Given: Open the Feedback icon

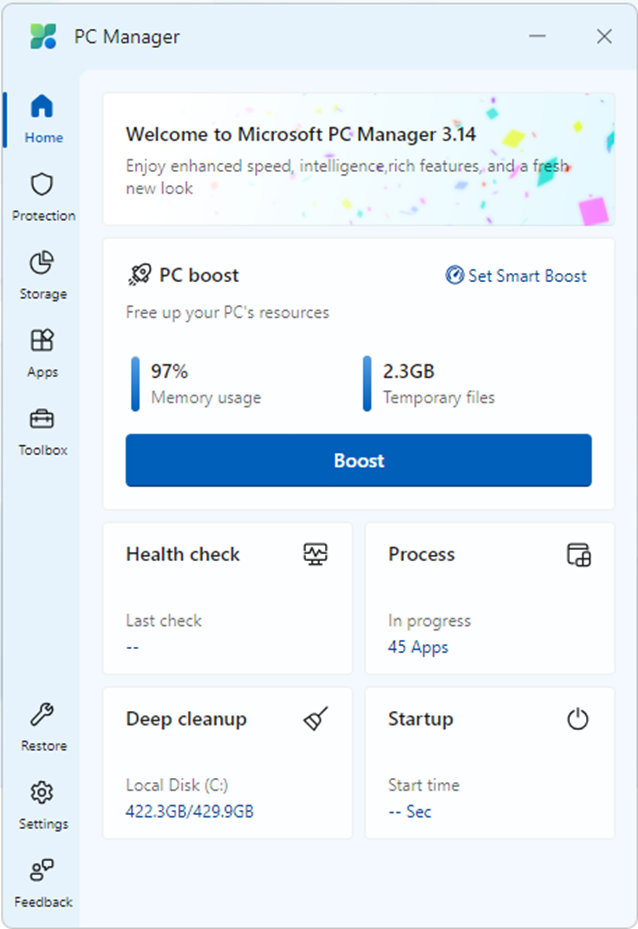Looking at the screenshot, I should [x=42, y=870].
